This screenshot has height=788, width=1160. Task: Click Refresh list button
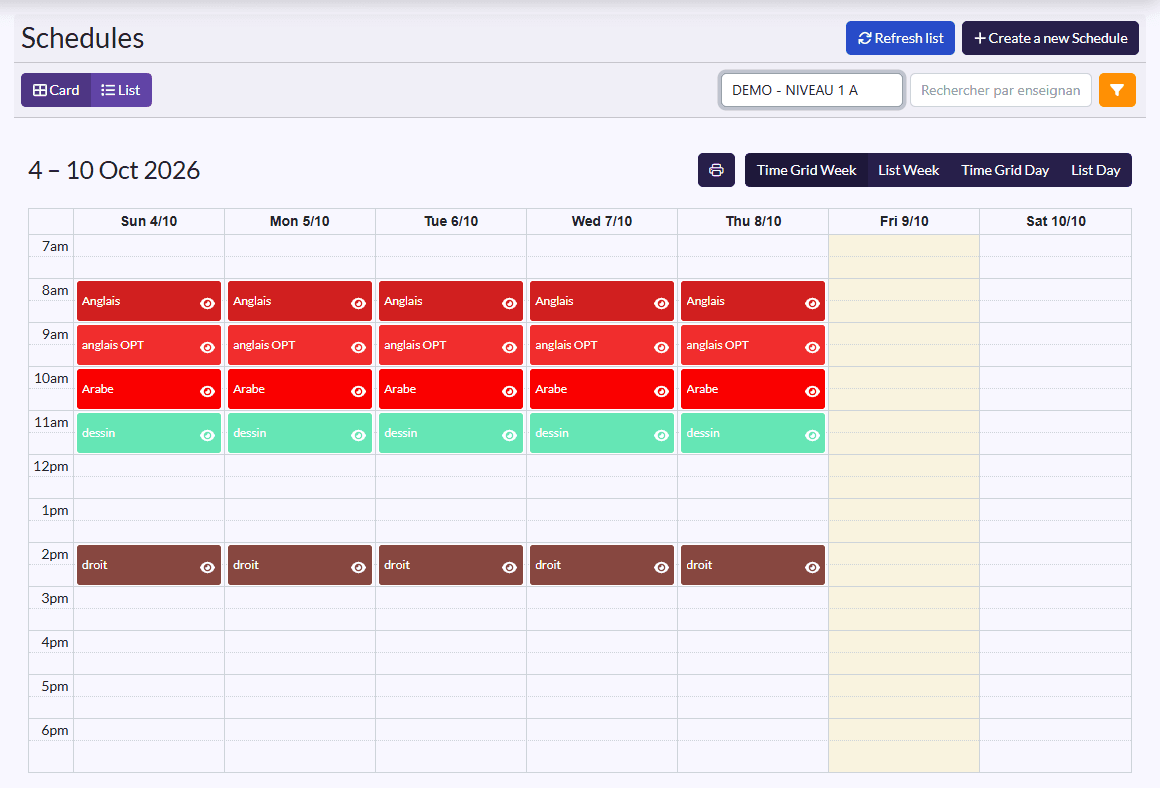click(900, 38)
